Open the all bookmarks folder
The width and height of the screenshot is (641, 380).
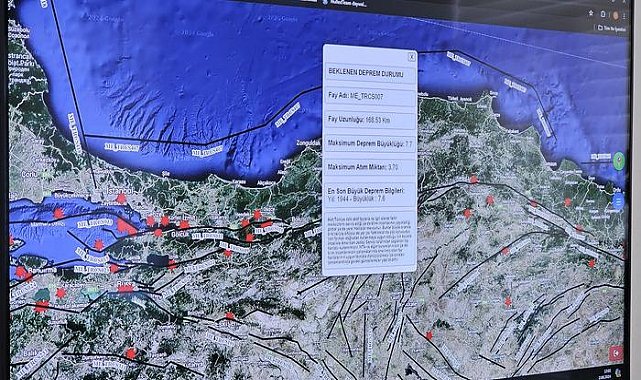[x=612, y=29]
